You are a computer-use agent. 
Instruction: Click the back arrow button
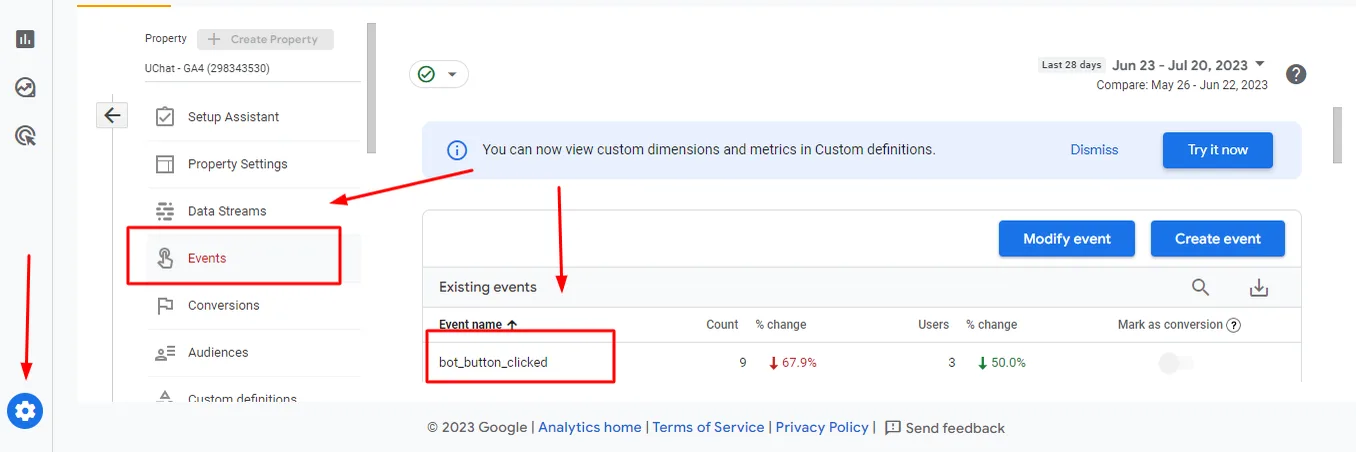[112, 115]
